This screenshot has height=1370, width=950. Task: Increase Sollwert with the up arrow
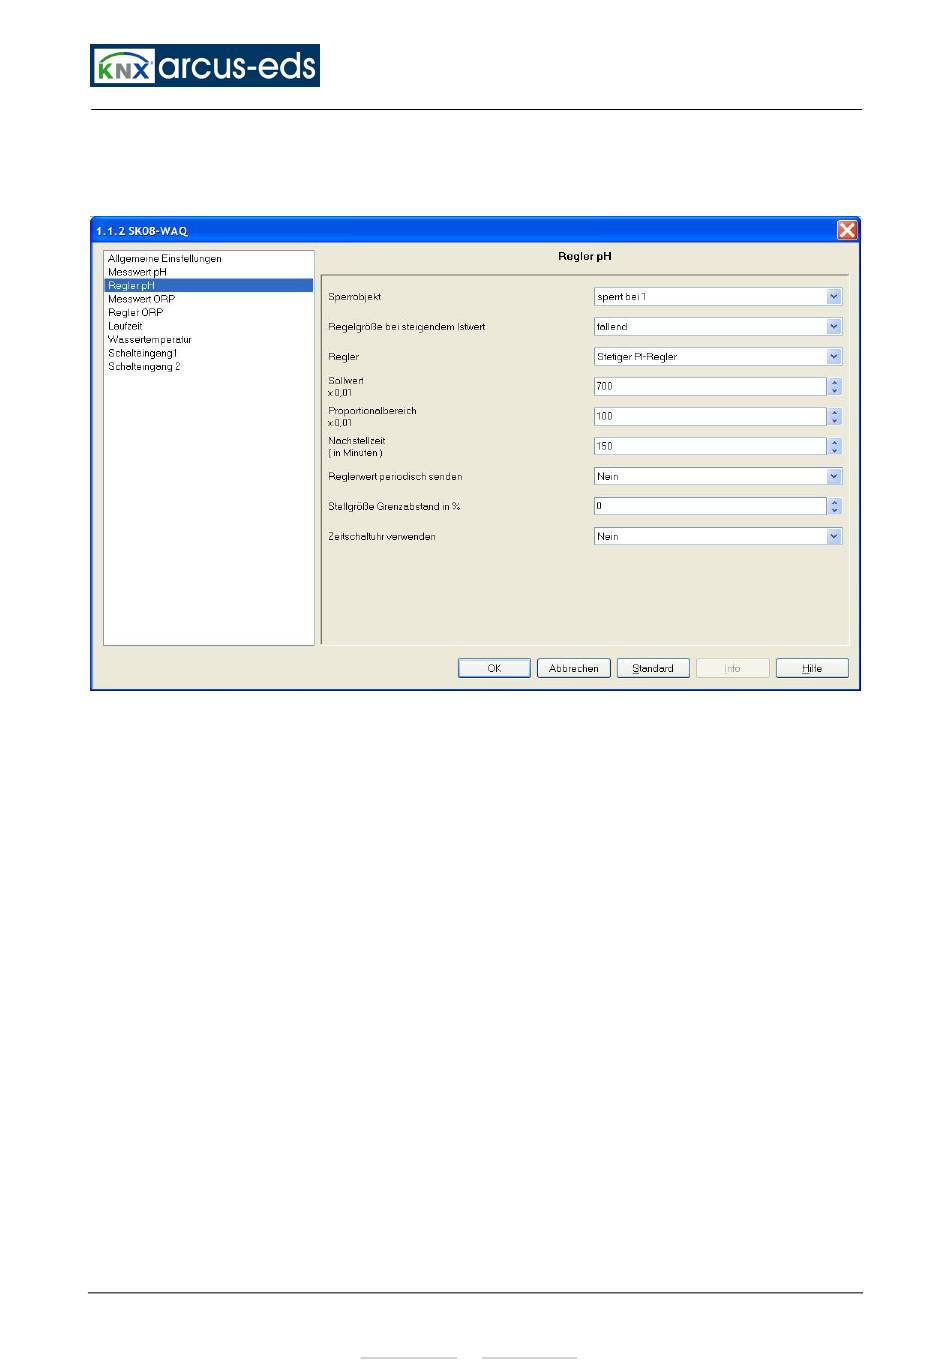(835, 382)
